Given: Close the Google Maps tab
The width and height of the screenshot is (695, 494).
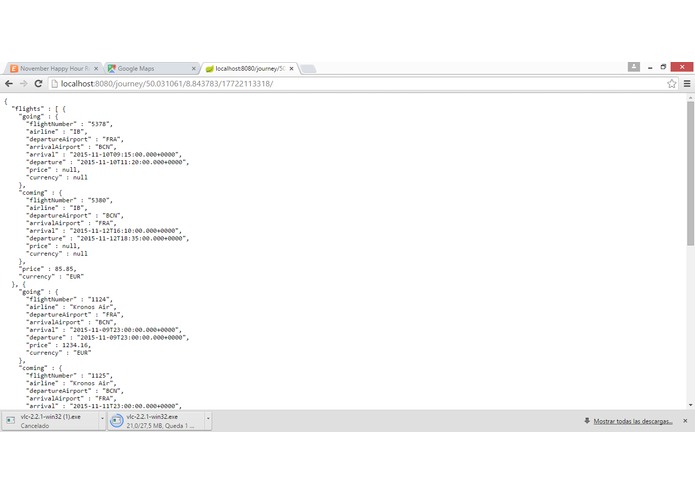Looking at the screenshot, I should point(194,69).
